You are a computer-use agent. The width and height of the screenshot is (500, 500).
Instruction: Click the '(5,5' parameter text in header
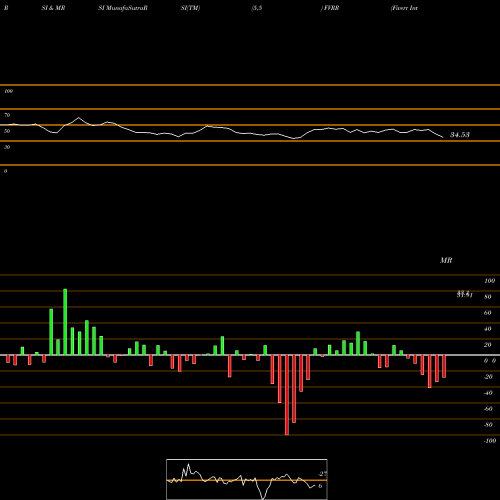coord(257,8)
